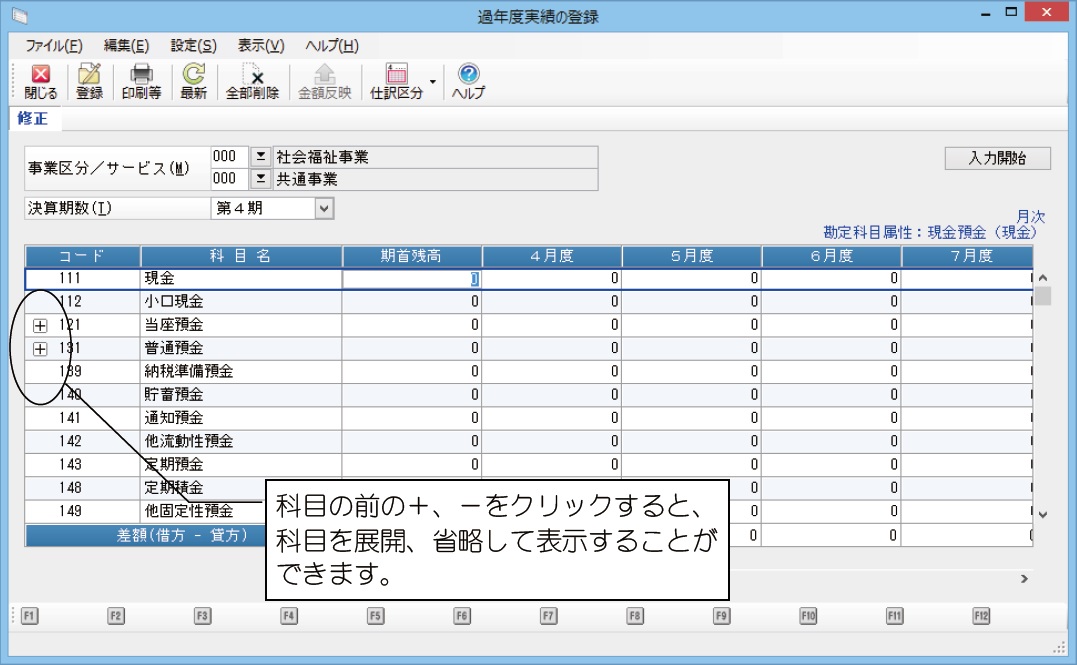Viewport: 1077px width, 665px height.
Task: Expand the 当座預金 account row
Action: [41, 325]
